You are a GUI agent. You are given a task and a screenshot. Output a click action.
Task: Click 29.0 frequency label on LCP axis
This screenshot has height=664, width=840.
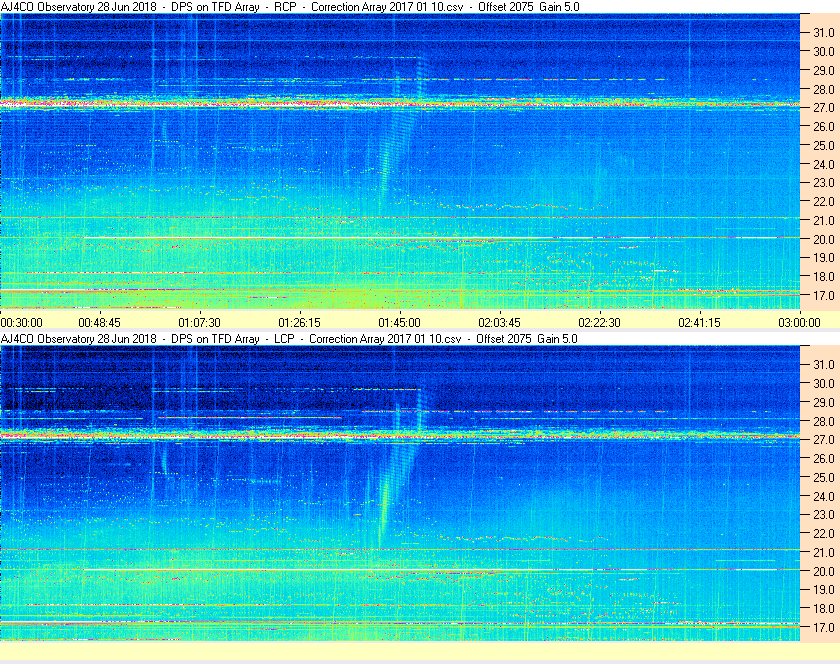pos(824,402)
